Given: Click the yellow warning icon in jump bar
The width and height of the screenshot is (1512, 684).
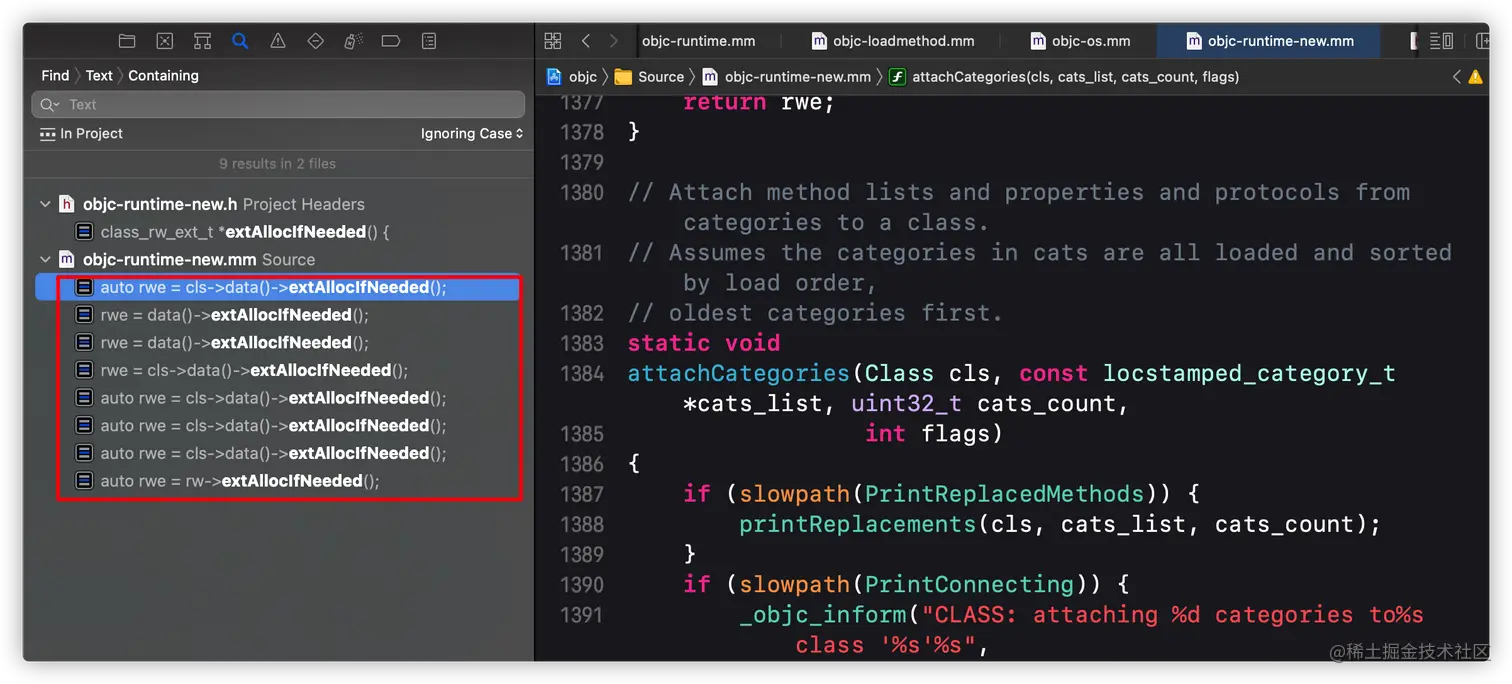Looking at the screenshot, I should [x=1475, y=77].
